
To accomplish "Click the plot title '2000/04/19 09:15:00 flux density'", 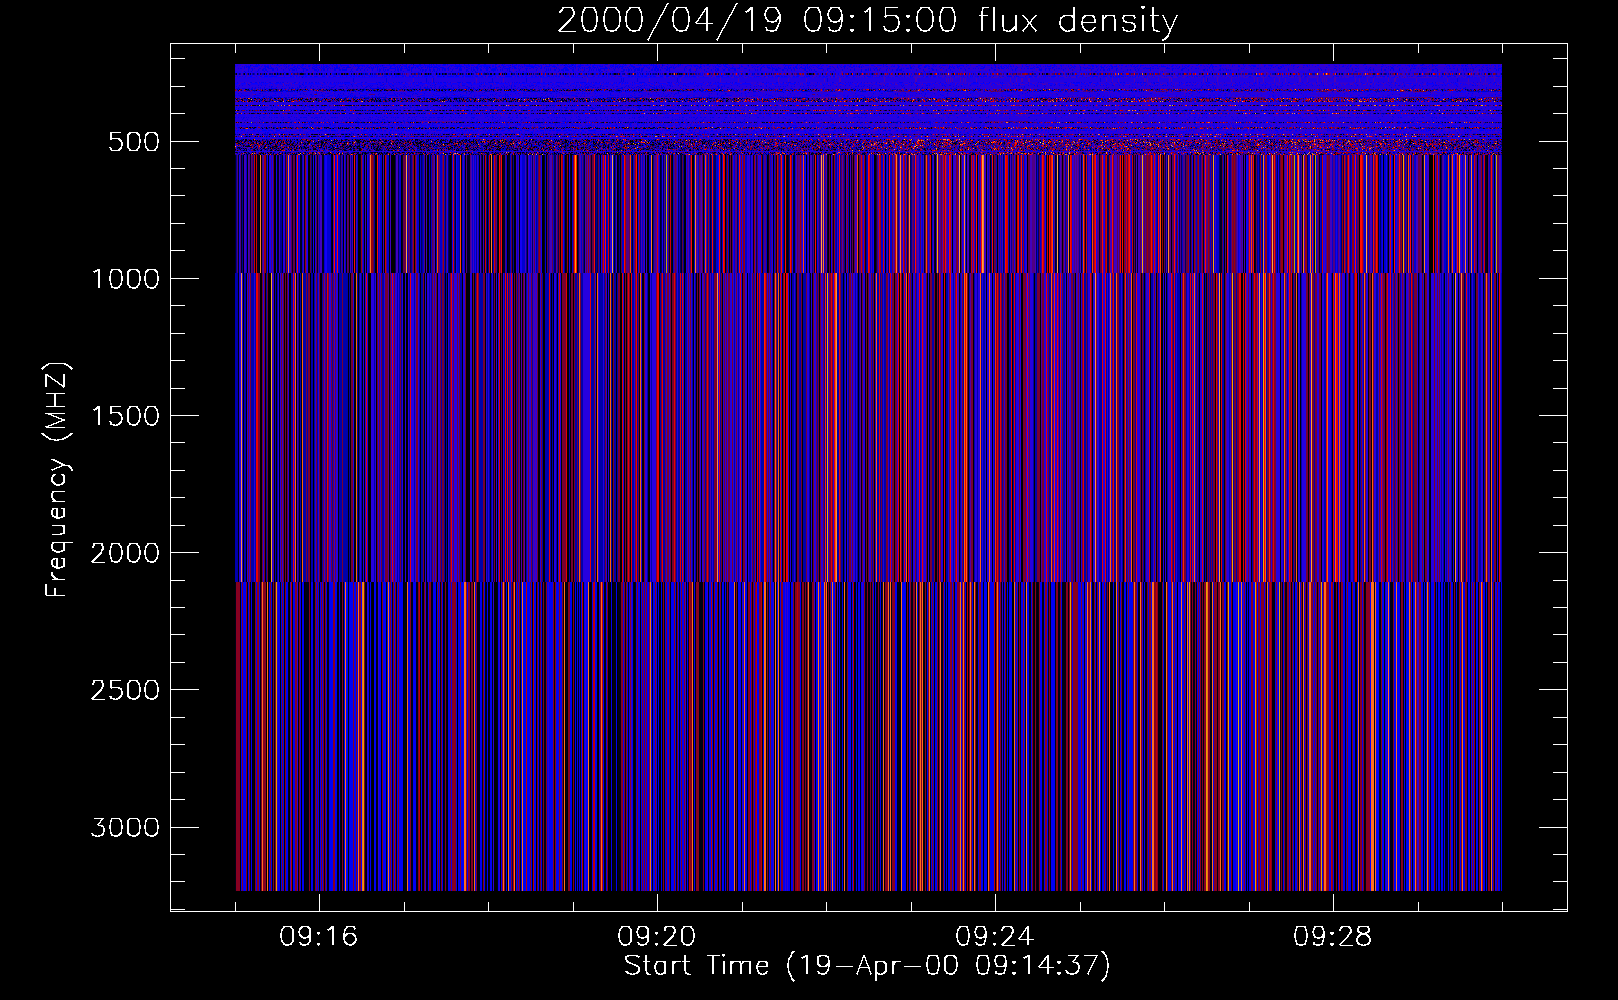I will (x=867, y=21).
